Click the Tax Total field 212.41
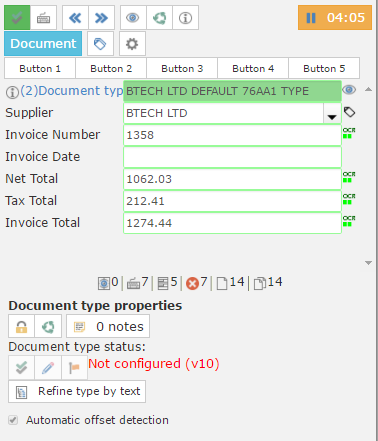The width and height of the screenshot is (378, 441). click(x=232, y=201)
